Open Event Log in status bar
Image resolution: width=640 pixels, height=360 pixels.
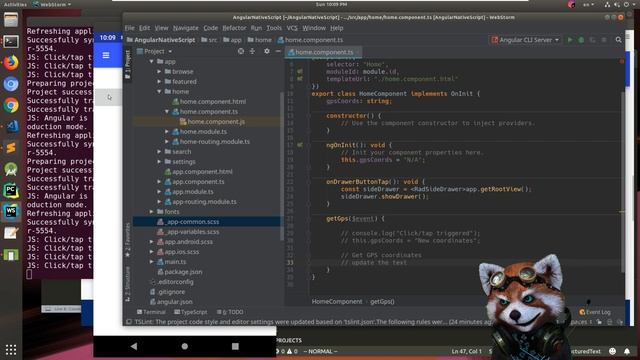(x=595, y=312)
